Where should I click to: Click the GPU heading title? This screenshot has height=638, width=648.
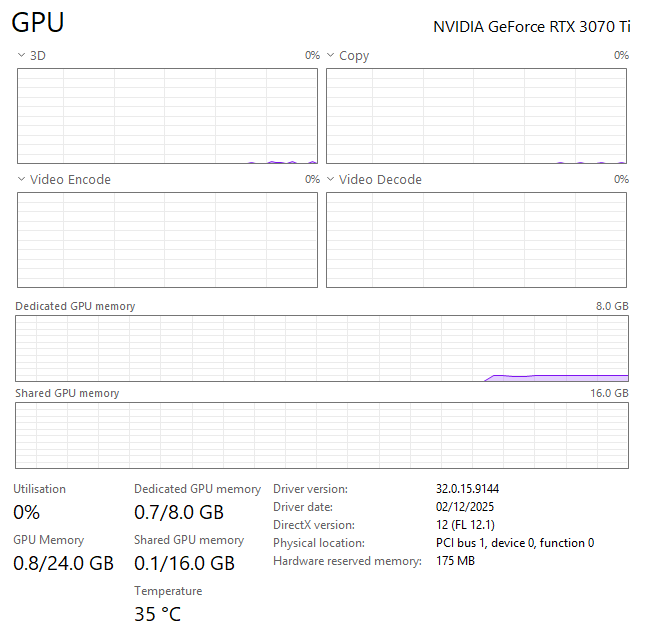39,24
